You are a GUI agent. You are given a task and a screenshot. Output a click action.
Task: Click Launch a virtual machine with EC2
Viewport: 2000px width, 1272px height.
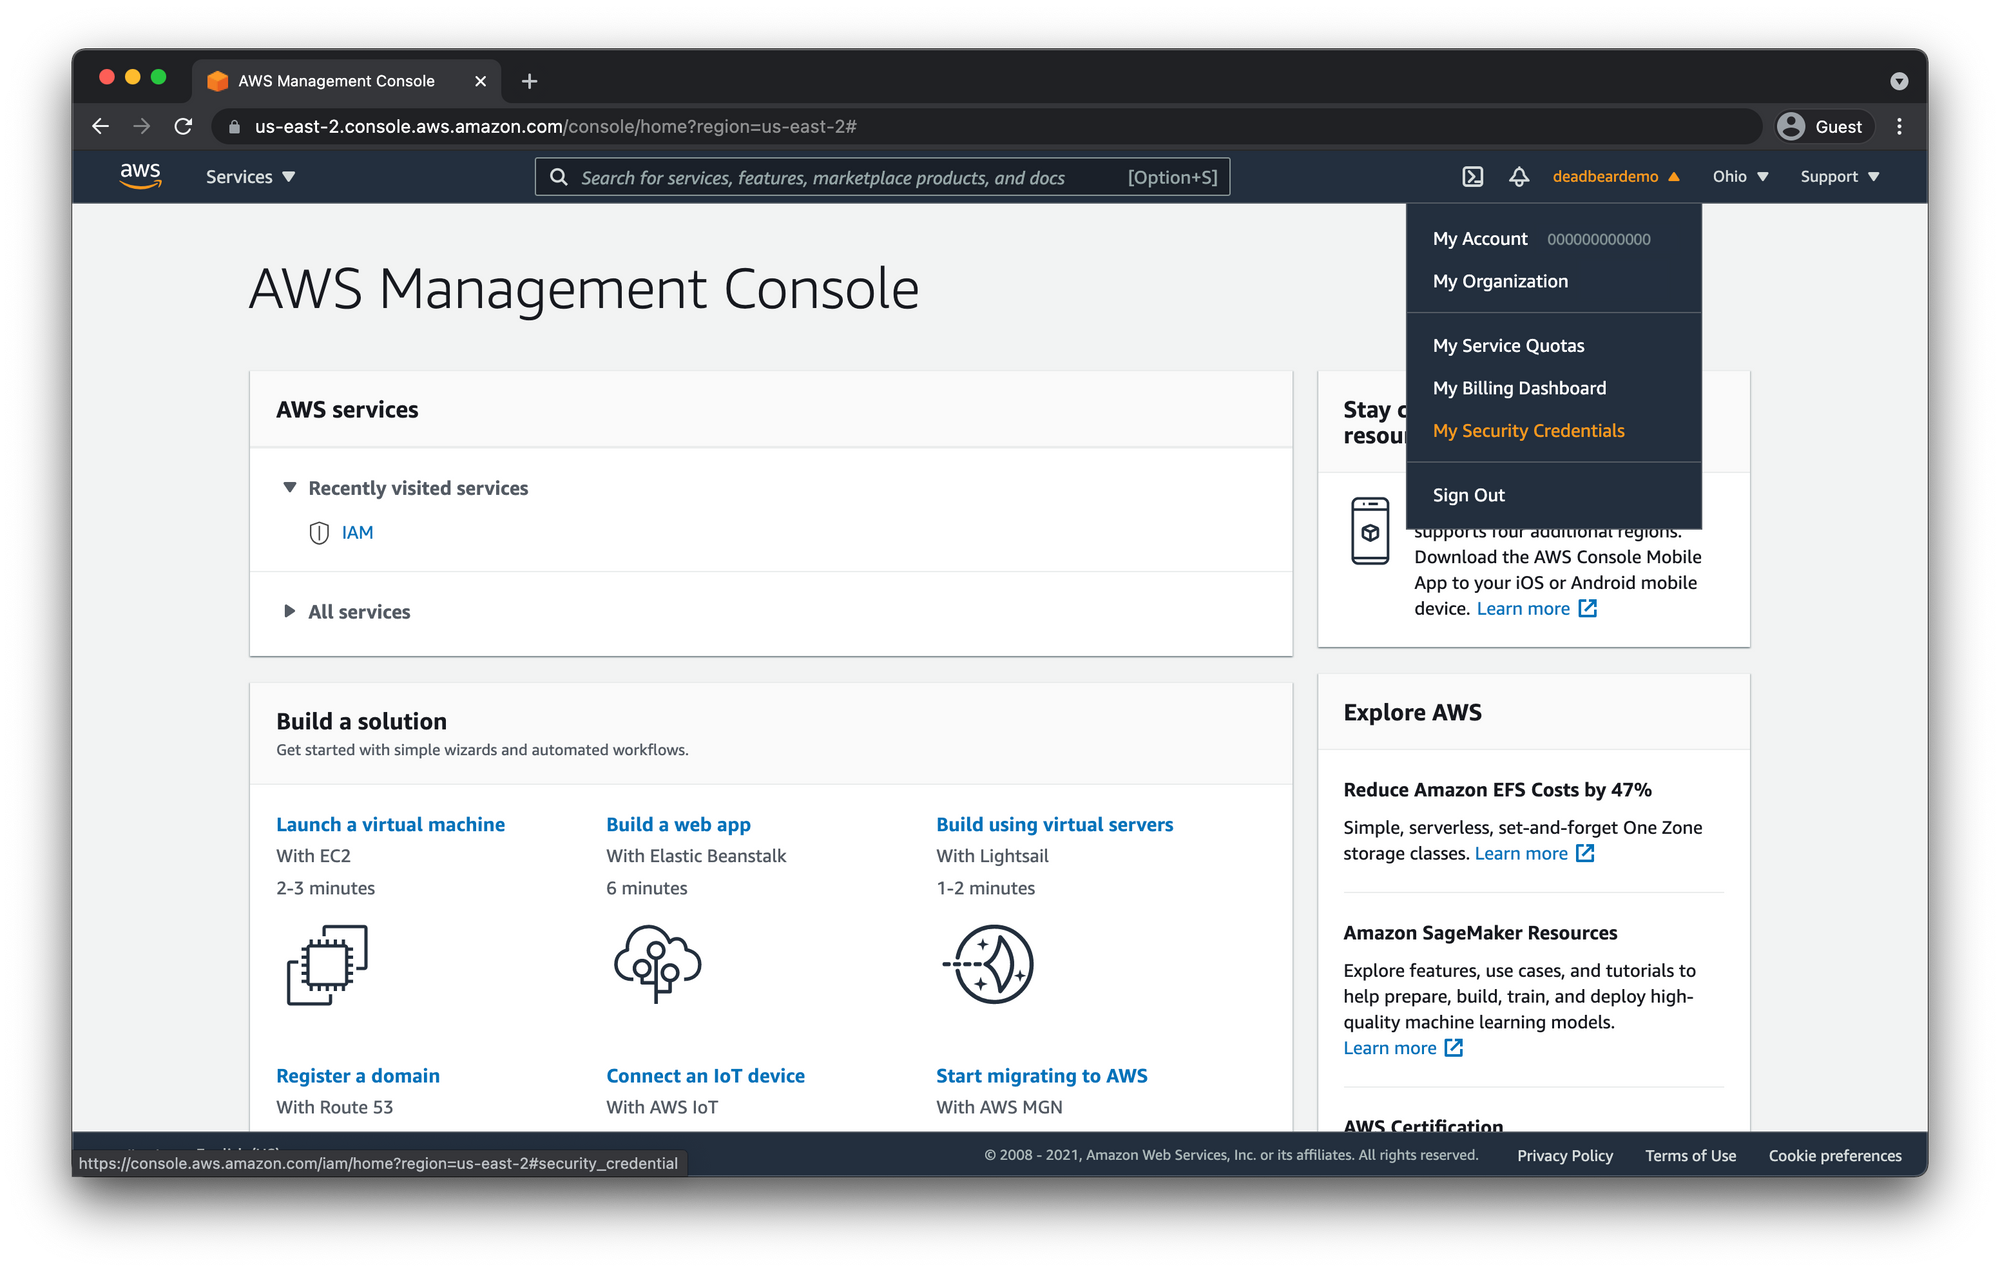coord(391,823)
